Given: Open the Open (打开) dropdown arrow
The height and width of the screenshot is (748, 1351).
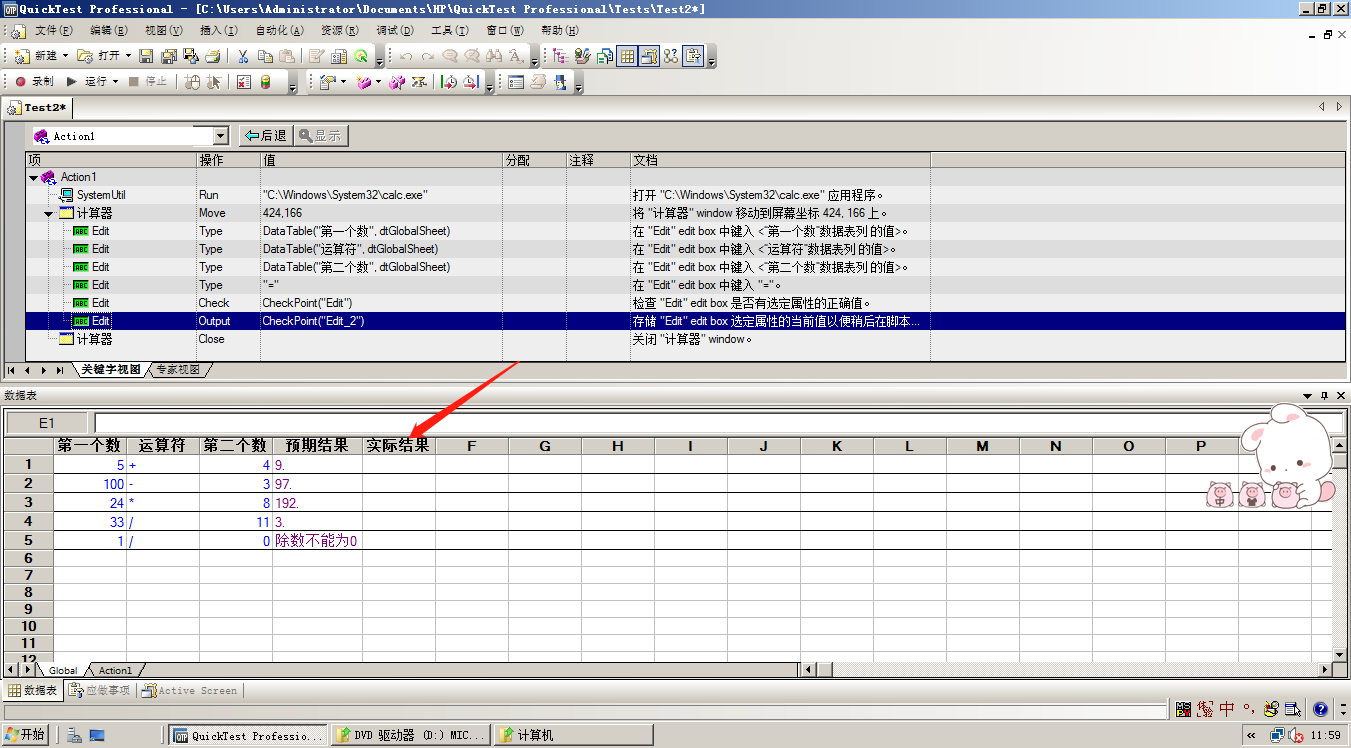Looking at the screenshot, I should coord(128,56).
